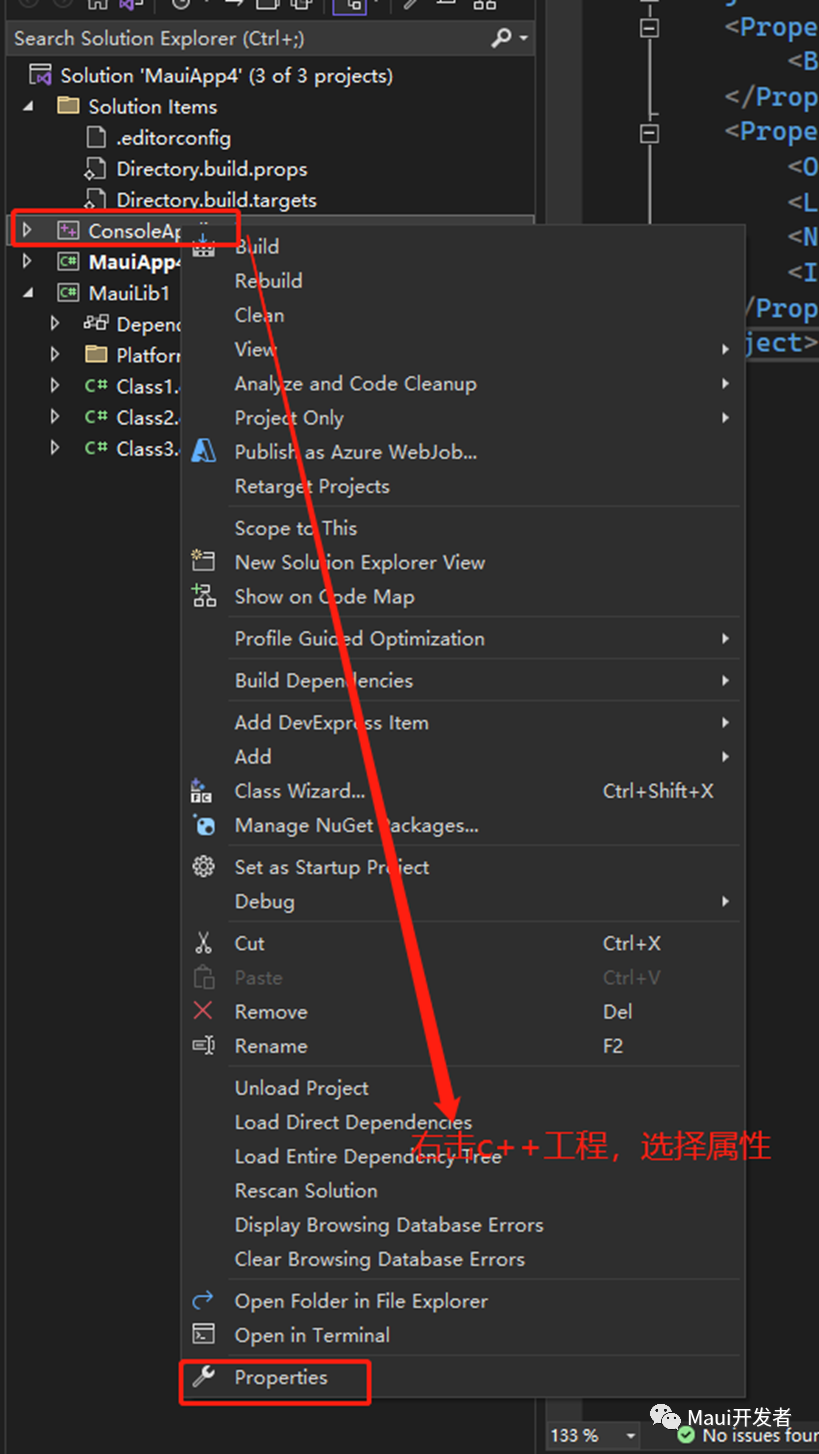The width and height of the screenshot is (819, 1454).
Task: Select the Directory.build.props file
Action: click(x=211, y=169)
